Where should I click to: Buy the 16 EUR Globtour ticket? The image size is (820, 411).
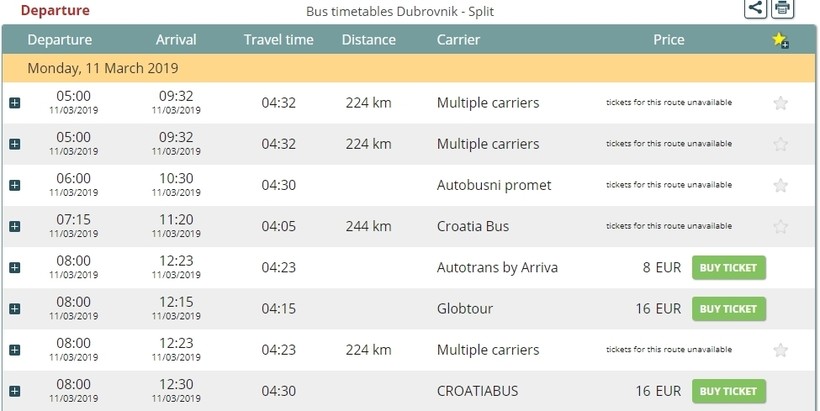pyautogui.click(x=728, y=308)
